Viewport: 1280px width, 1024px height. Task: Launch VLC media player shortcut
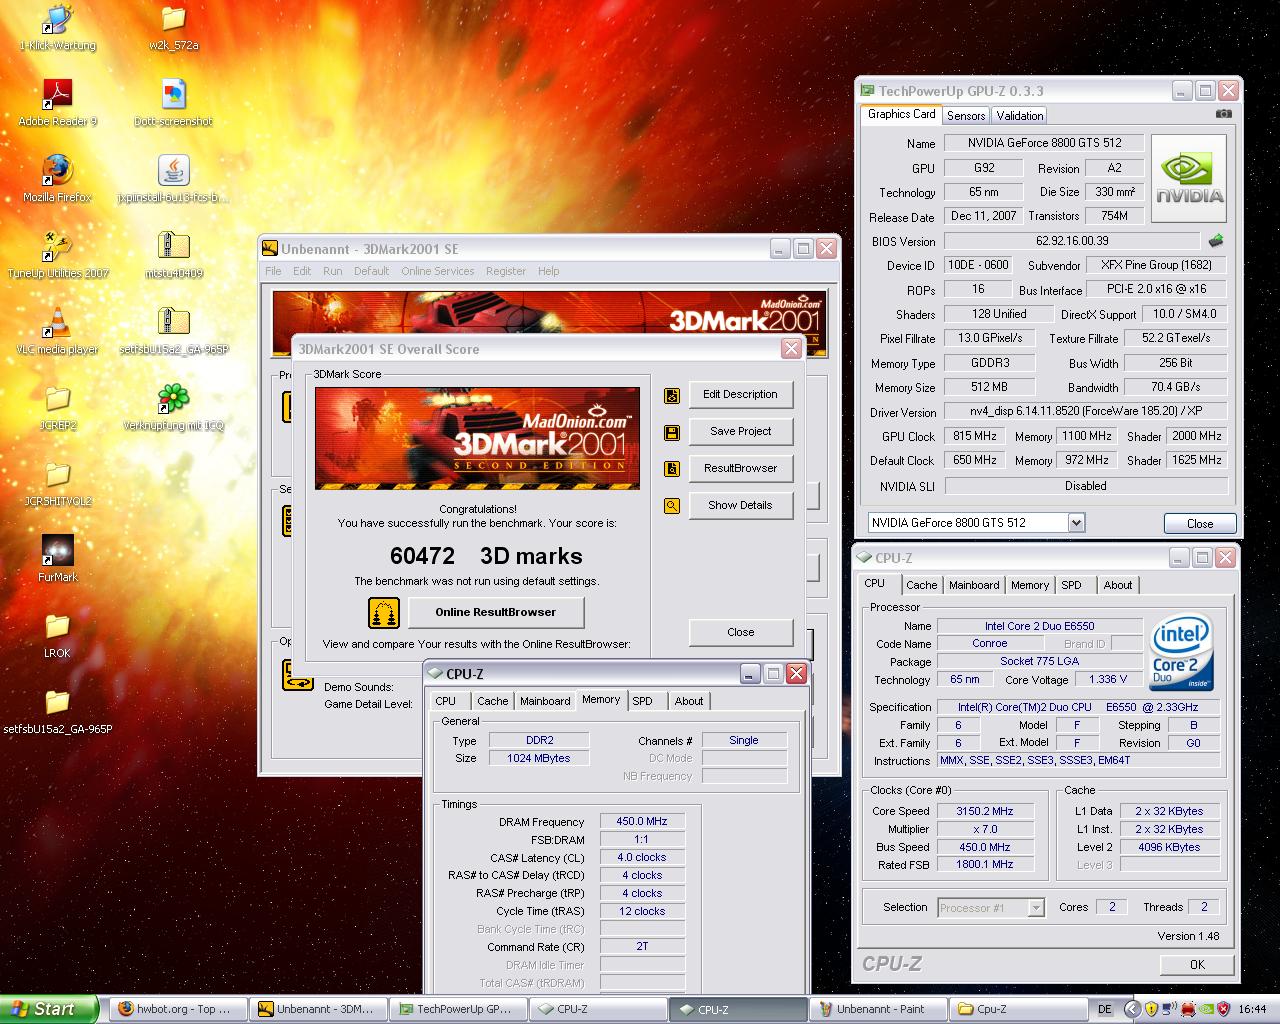(58, 323)
